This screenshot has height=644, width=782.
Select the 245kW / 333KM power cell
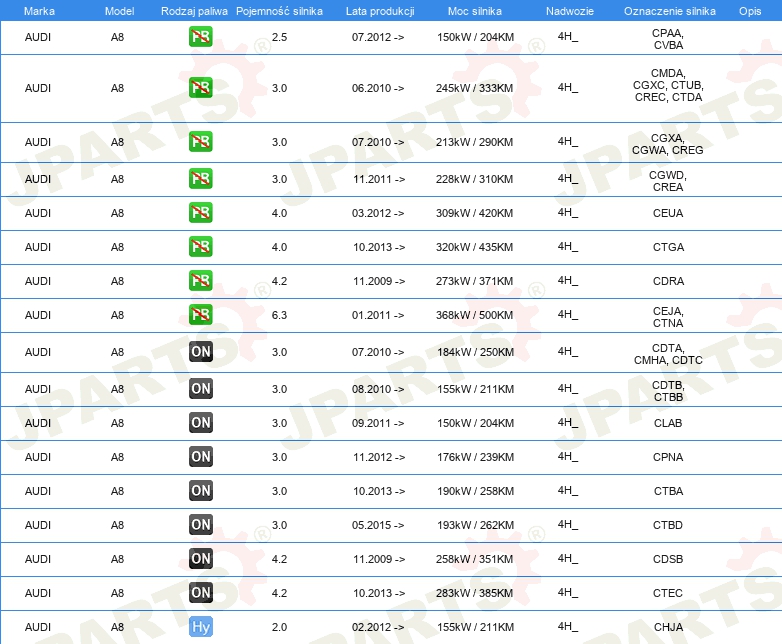475,88
